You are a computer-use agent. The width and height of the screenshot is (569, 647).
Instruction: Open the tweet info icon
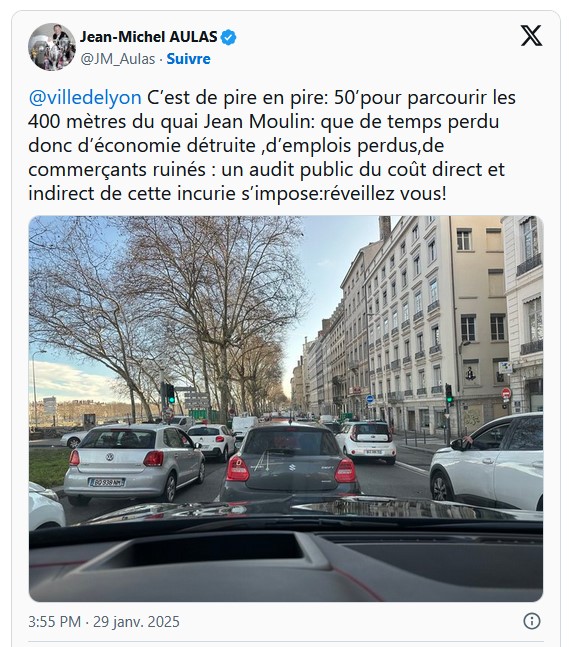click(531, 621)
